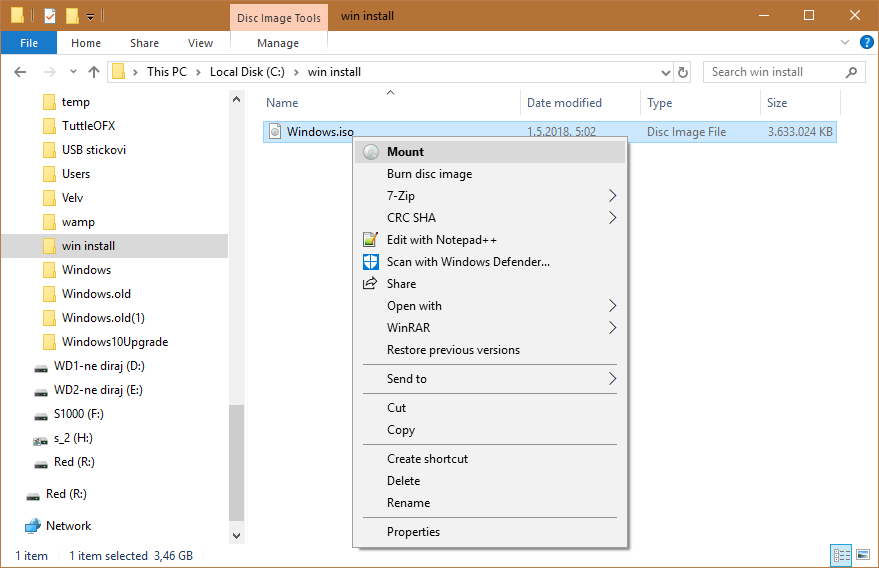Open the Windows10Upgrade folder in tree

pyautogui.click(x=114, y=342)
